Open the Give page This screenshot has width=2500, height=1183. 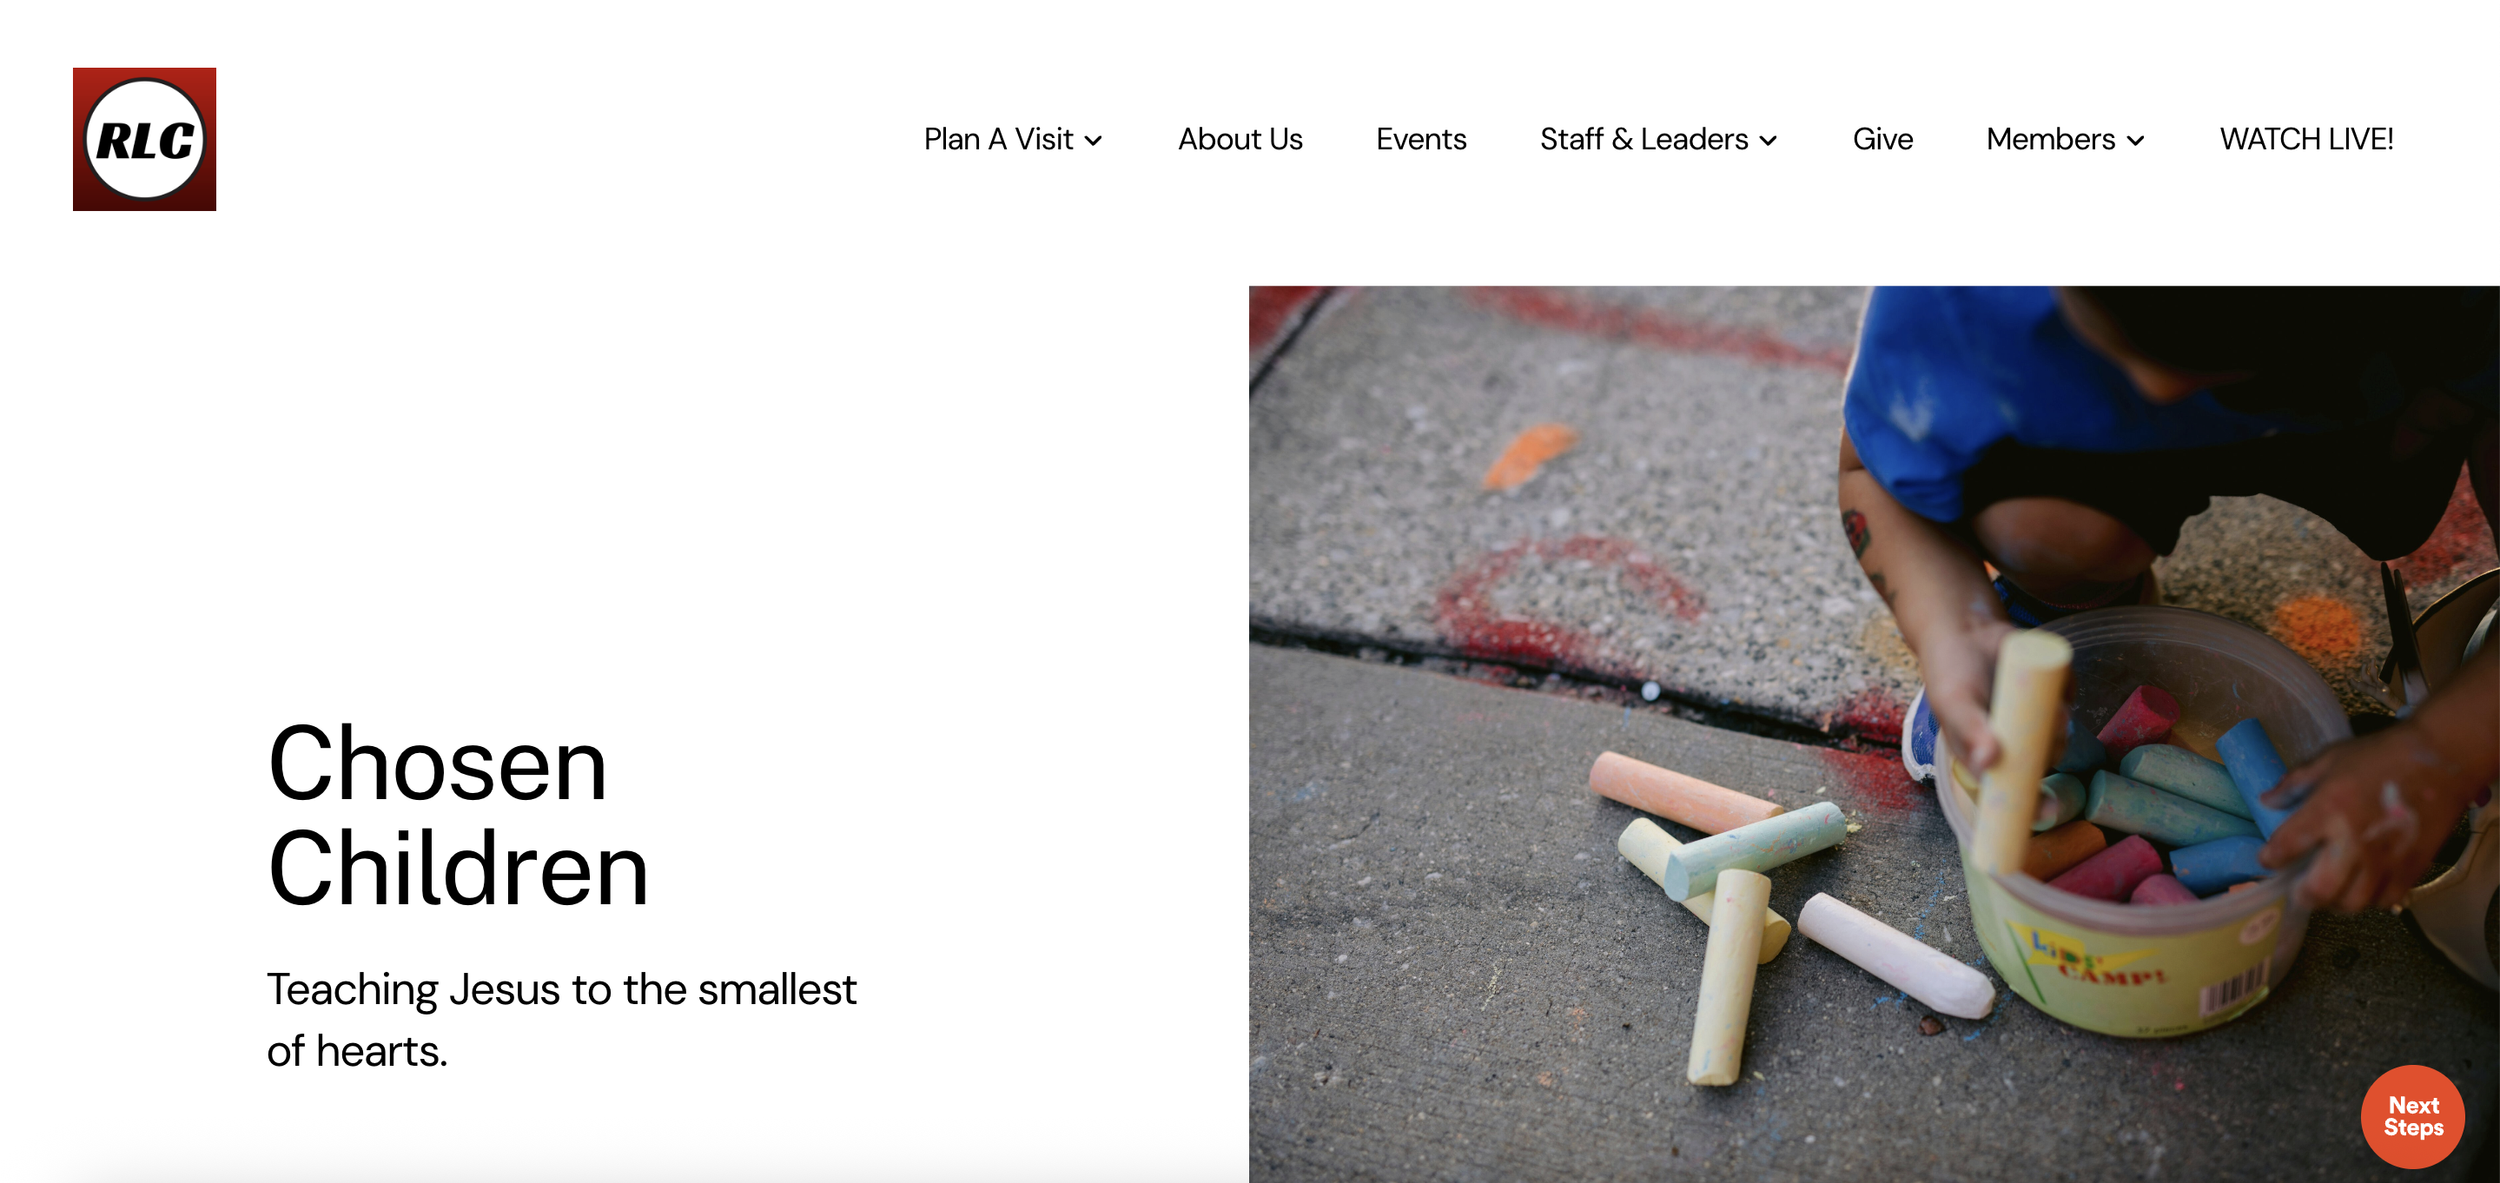[1882, 139]
